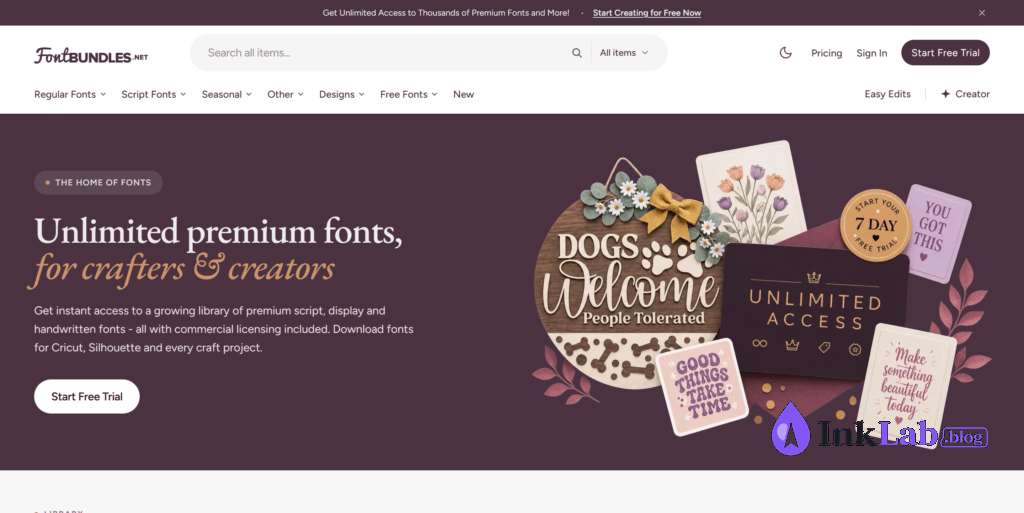
Task: Click the Sign In link
Action: coord(872,53)
